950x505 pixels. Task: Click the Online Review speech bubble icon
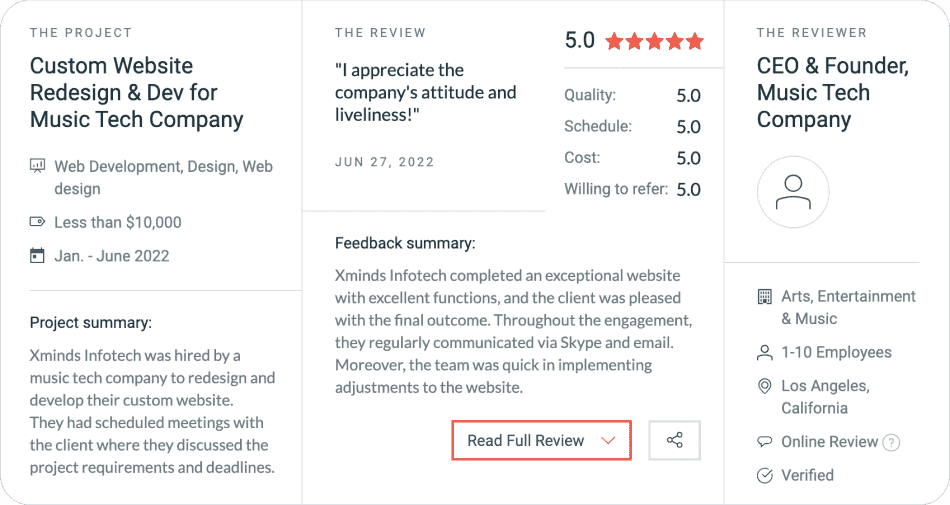(765, 442)
